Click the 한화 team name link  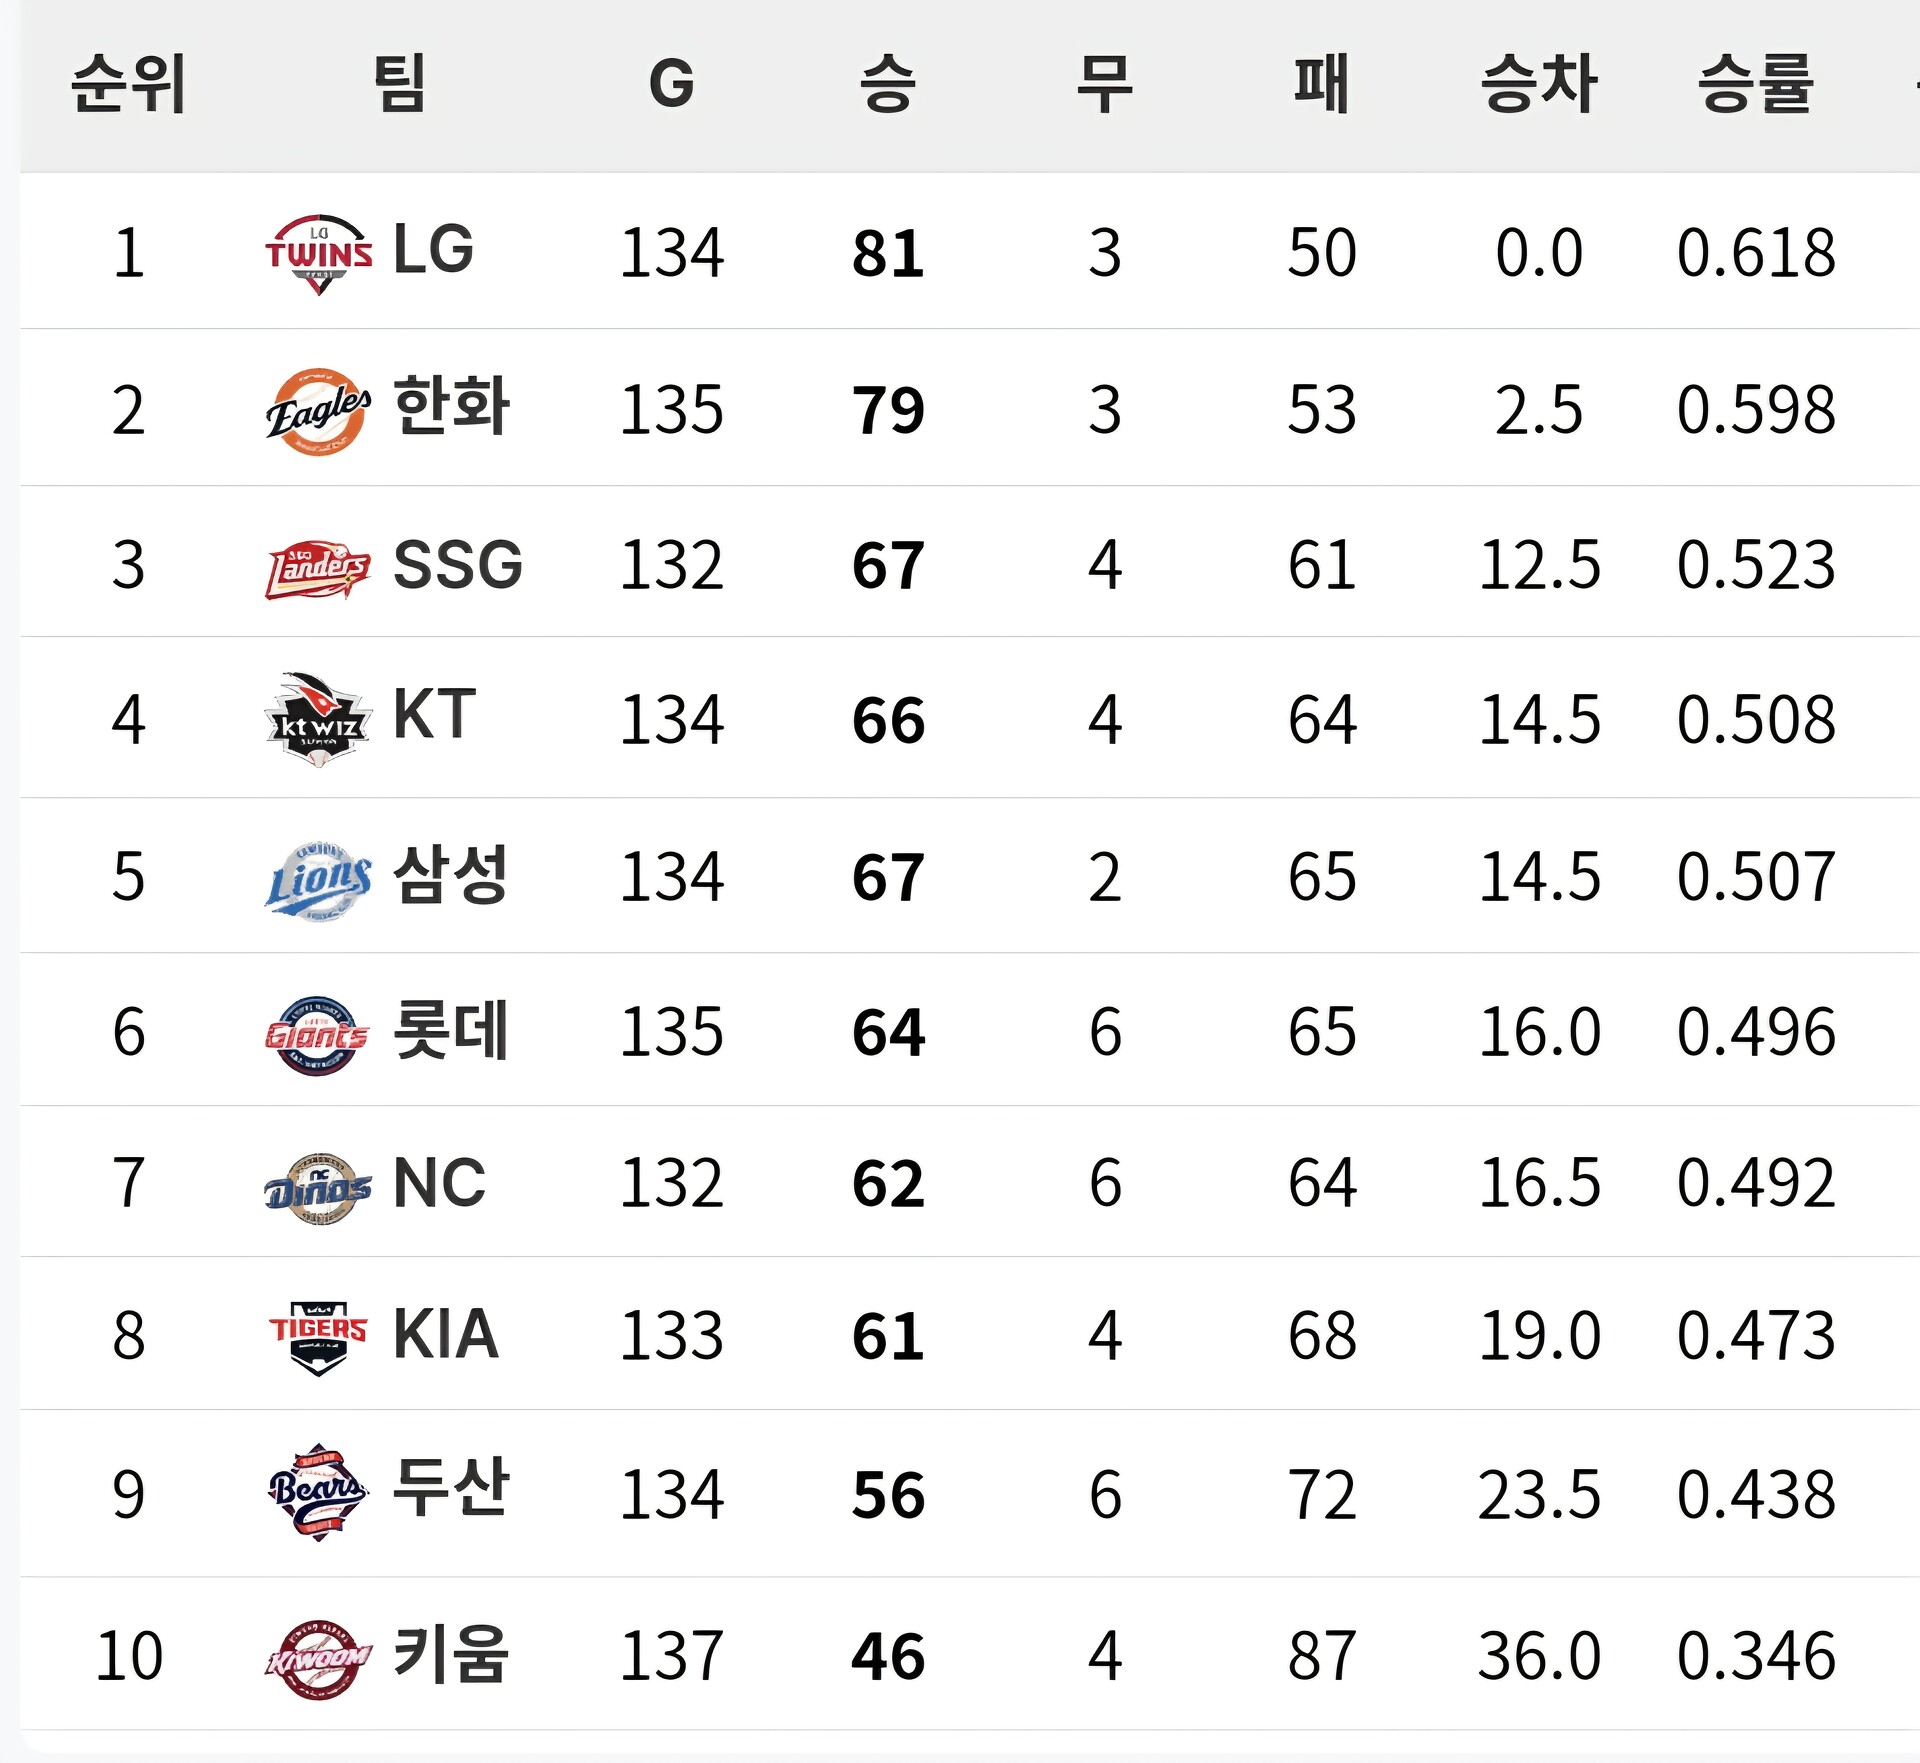[451, 407]
